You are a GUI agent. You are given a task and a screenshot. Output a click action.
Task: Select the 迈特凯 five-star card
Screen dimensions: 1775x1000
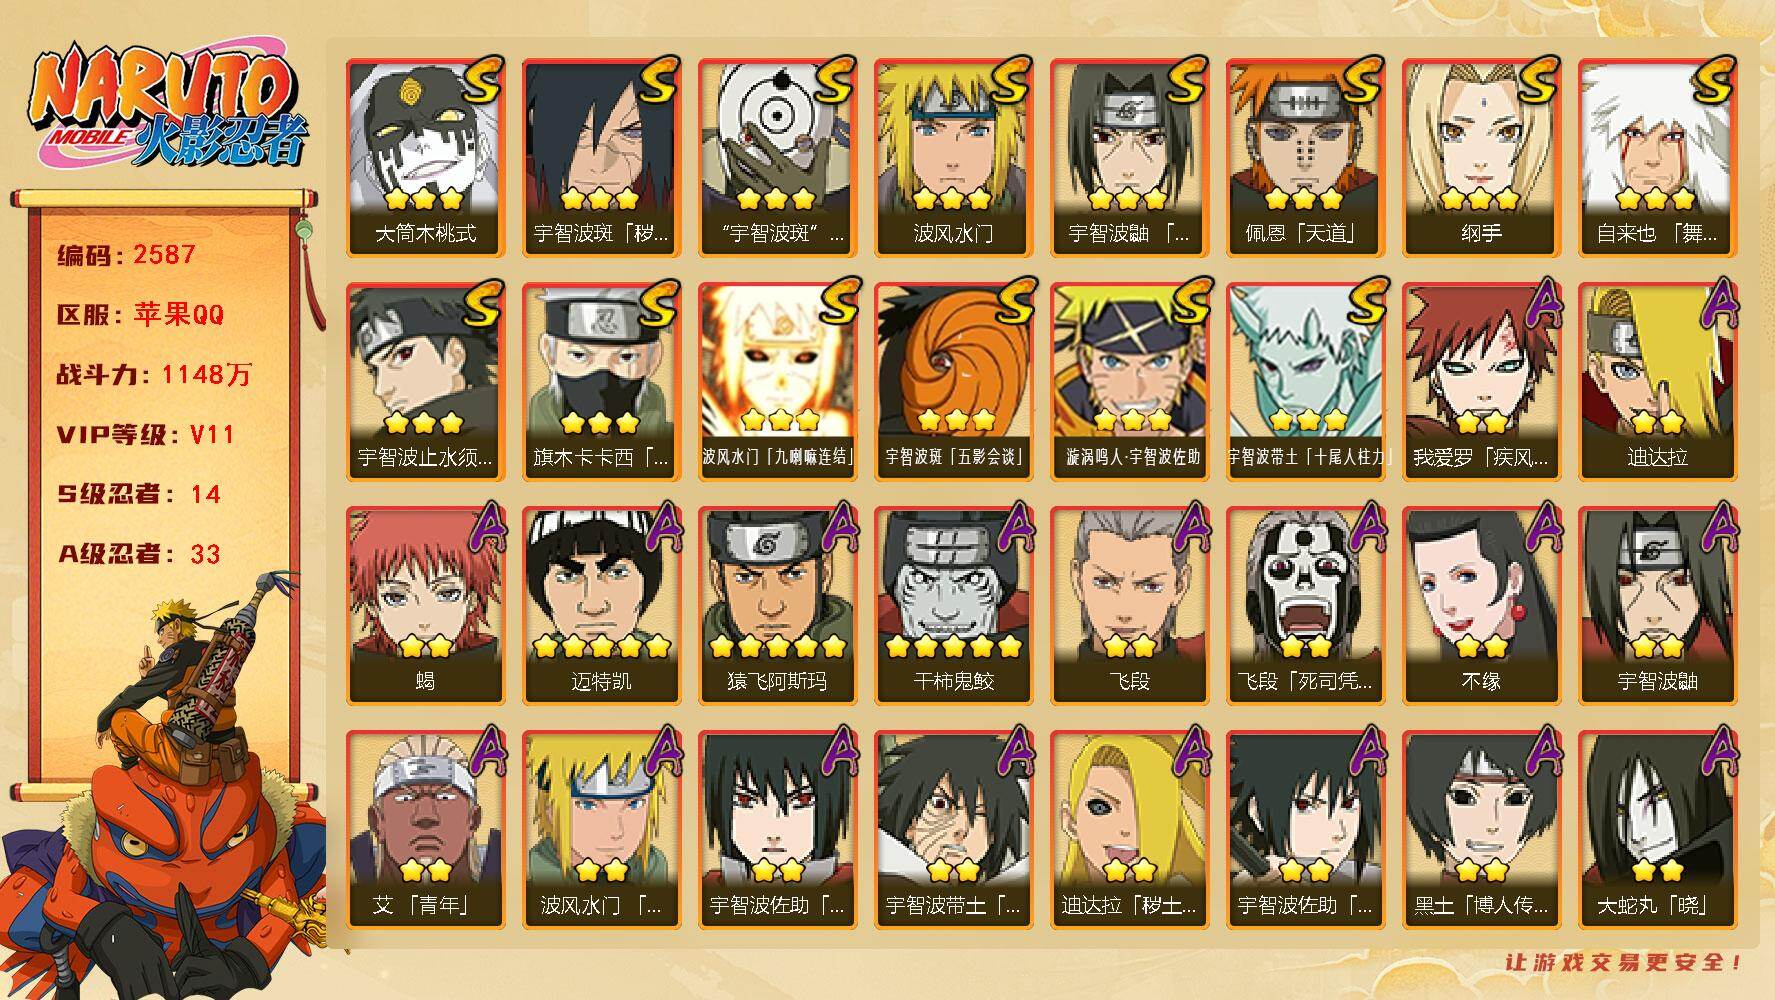click(601, 606)
